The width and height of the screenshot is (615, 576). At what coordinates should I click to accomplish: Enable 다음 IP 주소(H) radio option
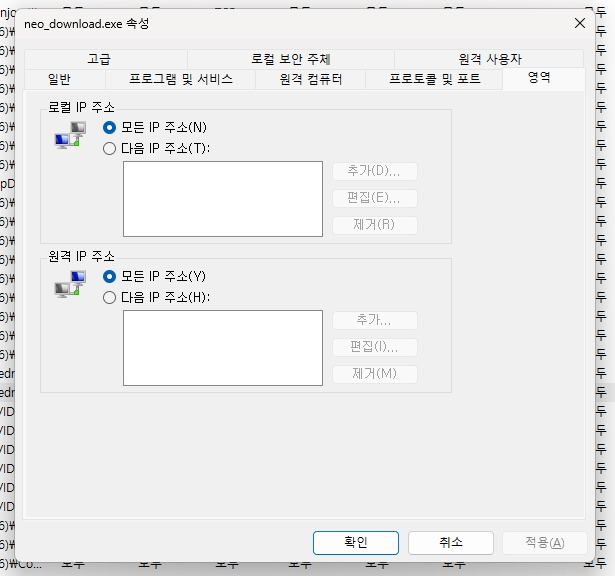click(x=109, y=297)
